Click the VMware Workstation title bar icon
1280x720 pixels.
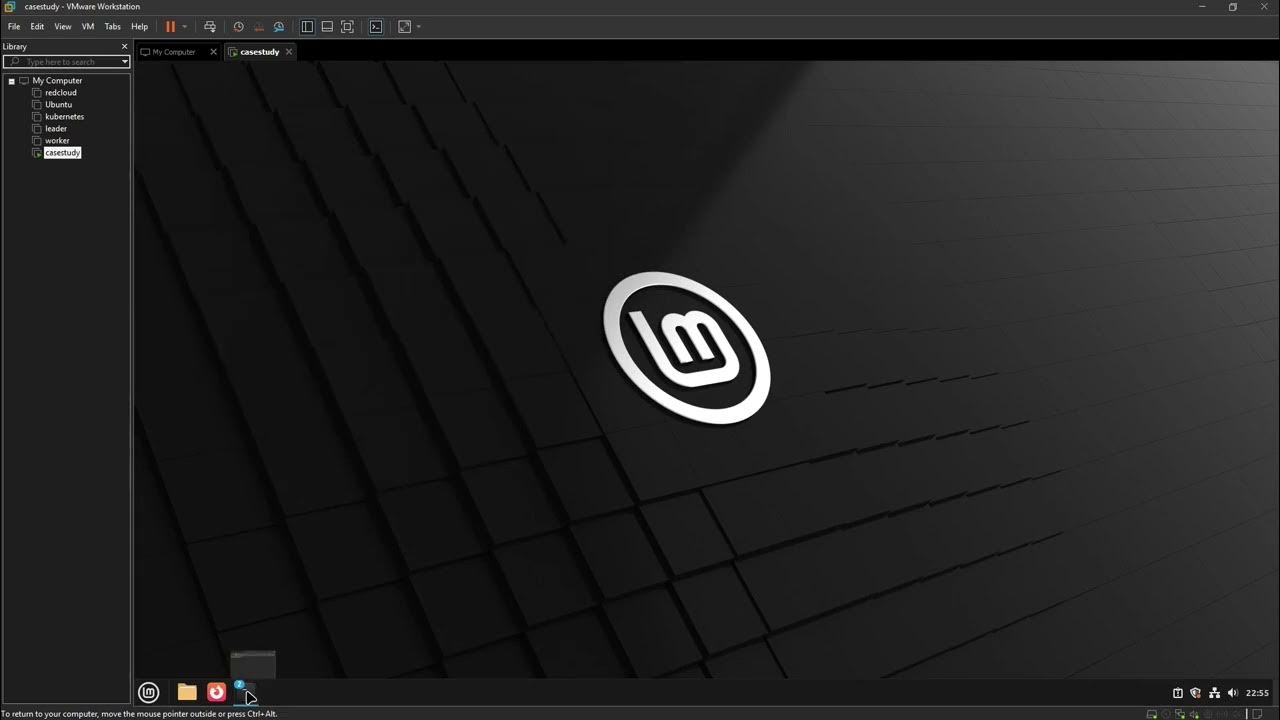coord(10,7)
